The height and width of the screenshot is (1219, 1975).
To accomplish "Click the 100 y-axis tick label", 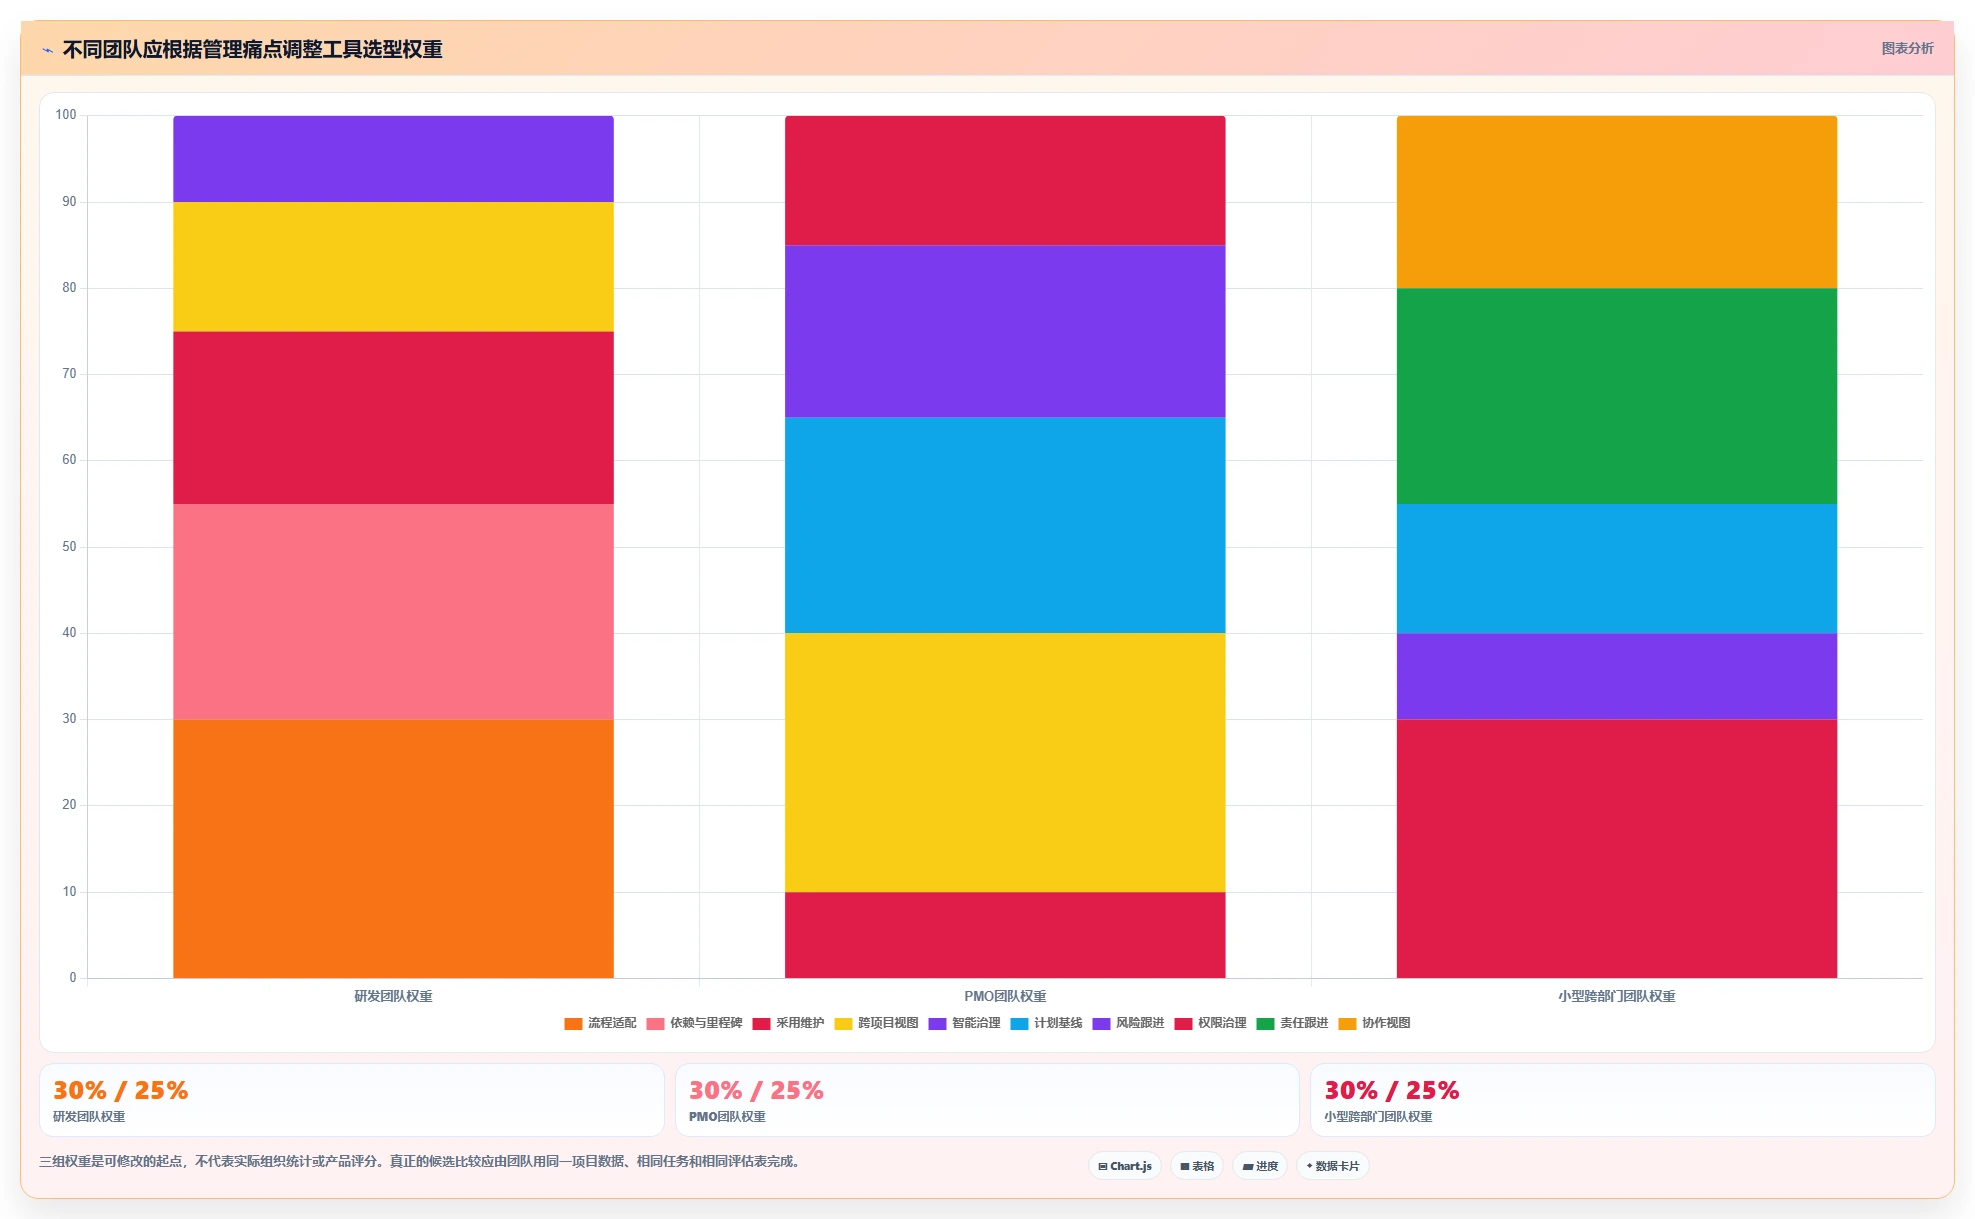I will pyautogui.click(x=66, y=115).
